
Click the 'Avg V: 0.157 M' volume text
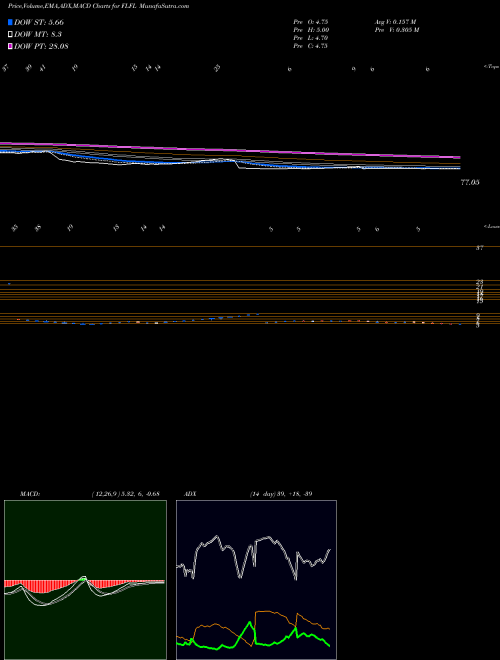(x=395, y=21)
